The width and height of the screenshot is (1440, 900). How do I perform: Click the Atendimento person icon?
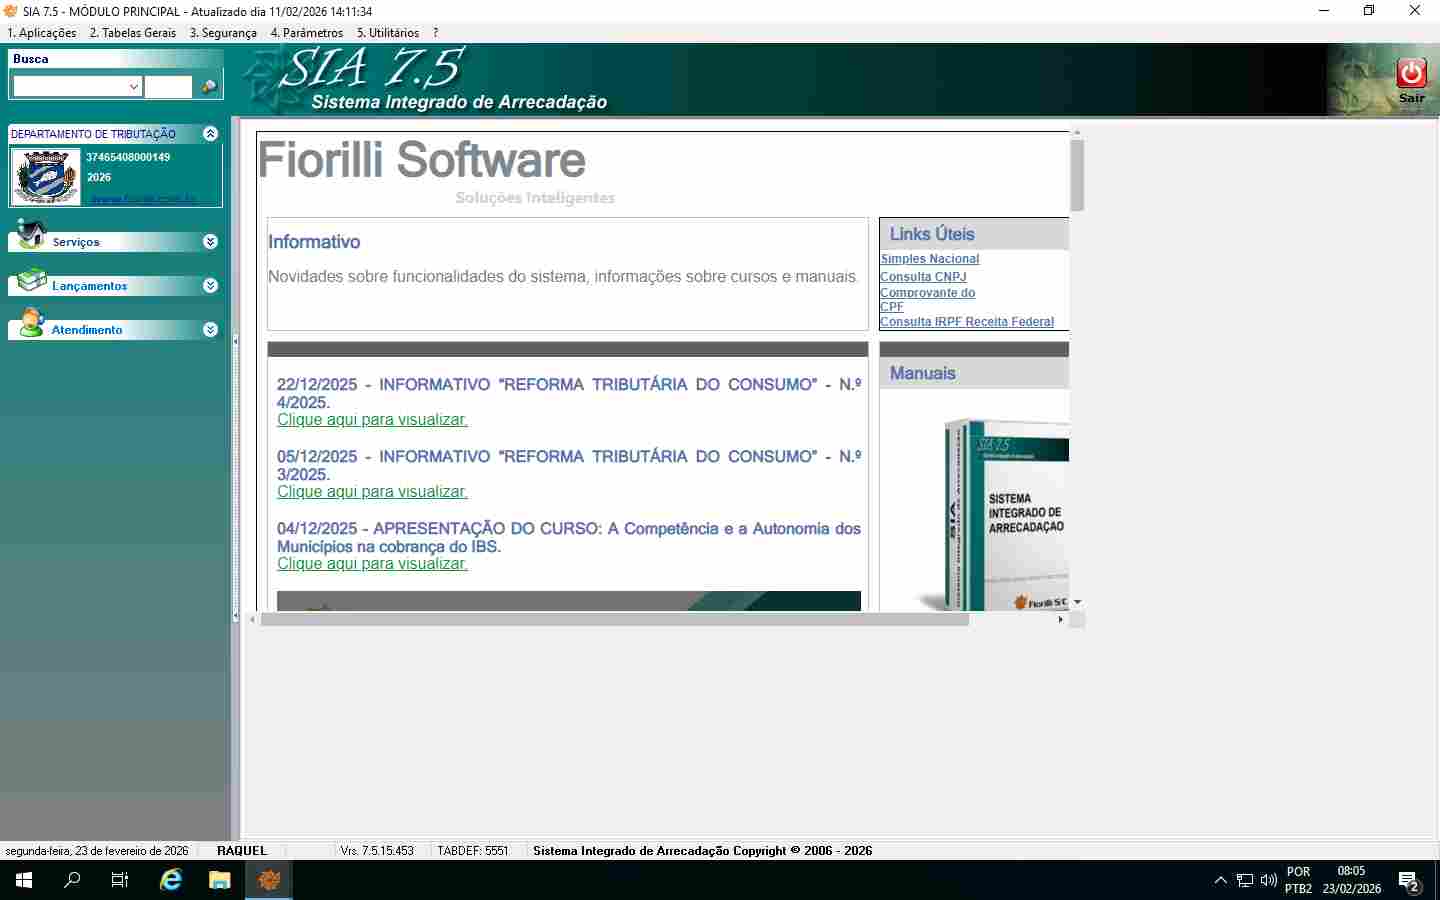point(31,322)
